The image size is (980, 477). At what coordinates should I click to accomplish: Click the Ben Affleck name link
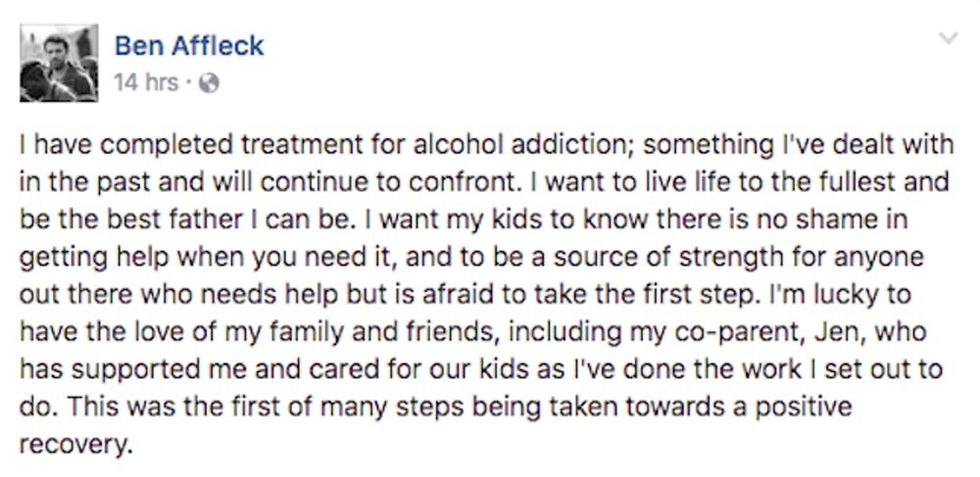[187, 44]
